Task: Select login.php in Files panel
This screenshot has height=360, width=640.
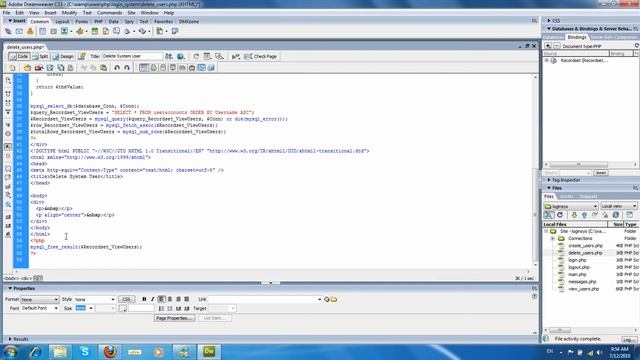Action: [x=577, y=260]
